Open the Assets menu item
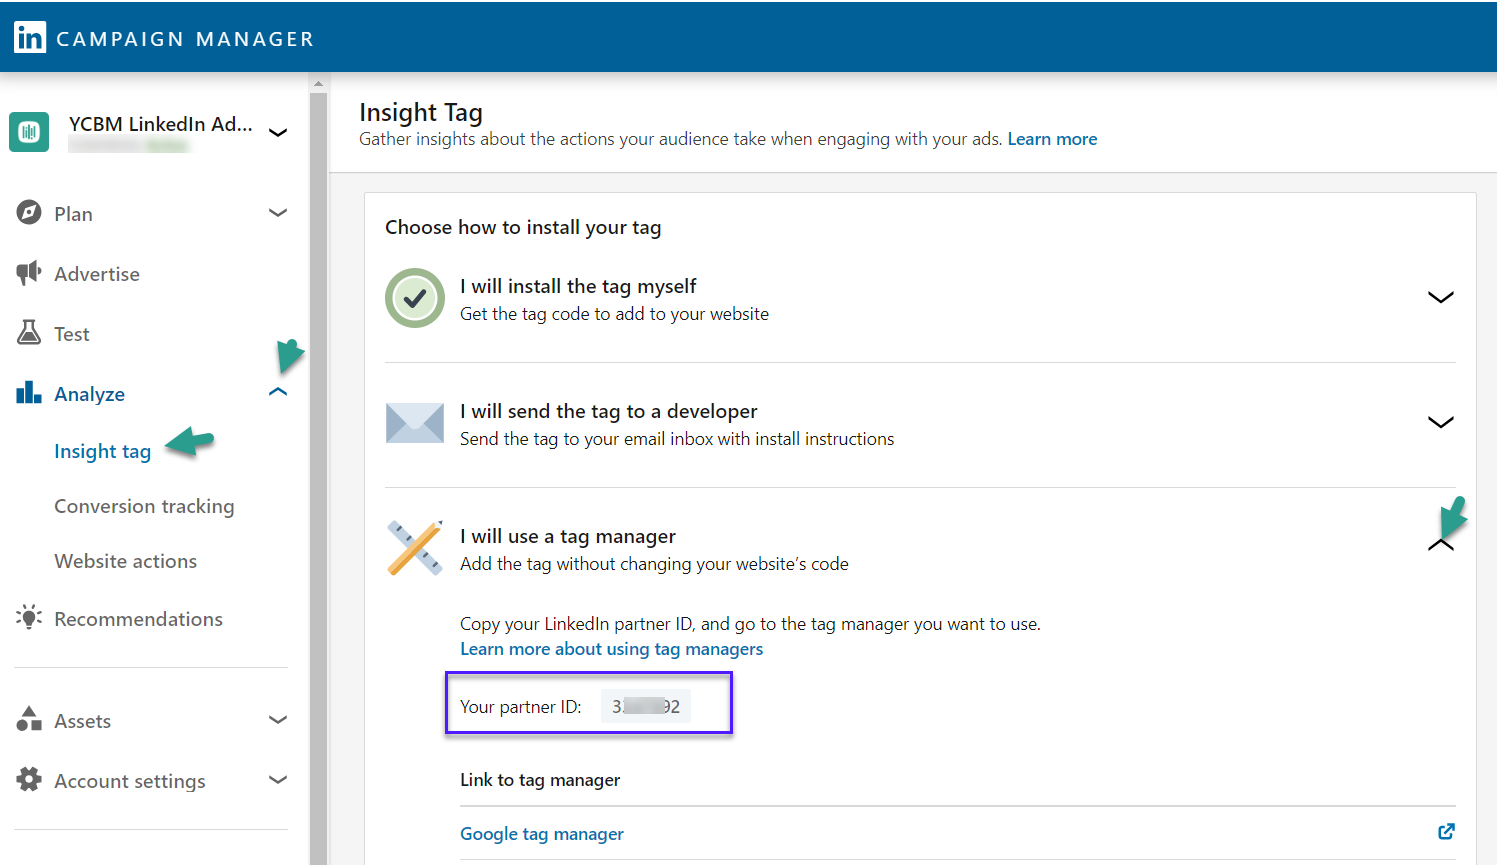1497x865 pixels. 83,721
